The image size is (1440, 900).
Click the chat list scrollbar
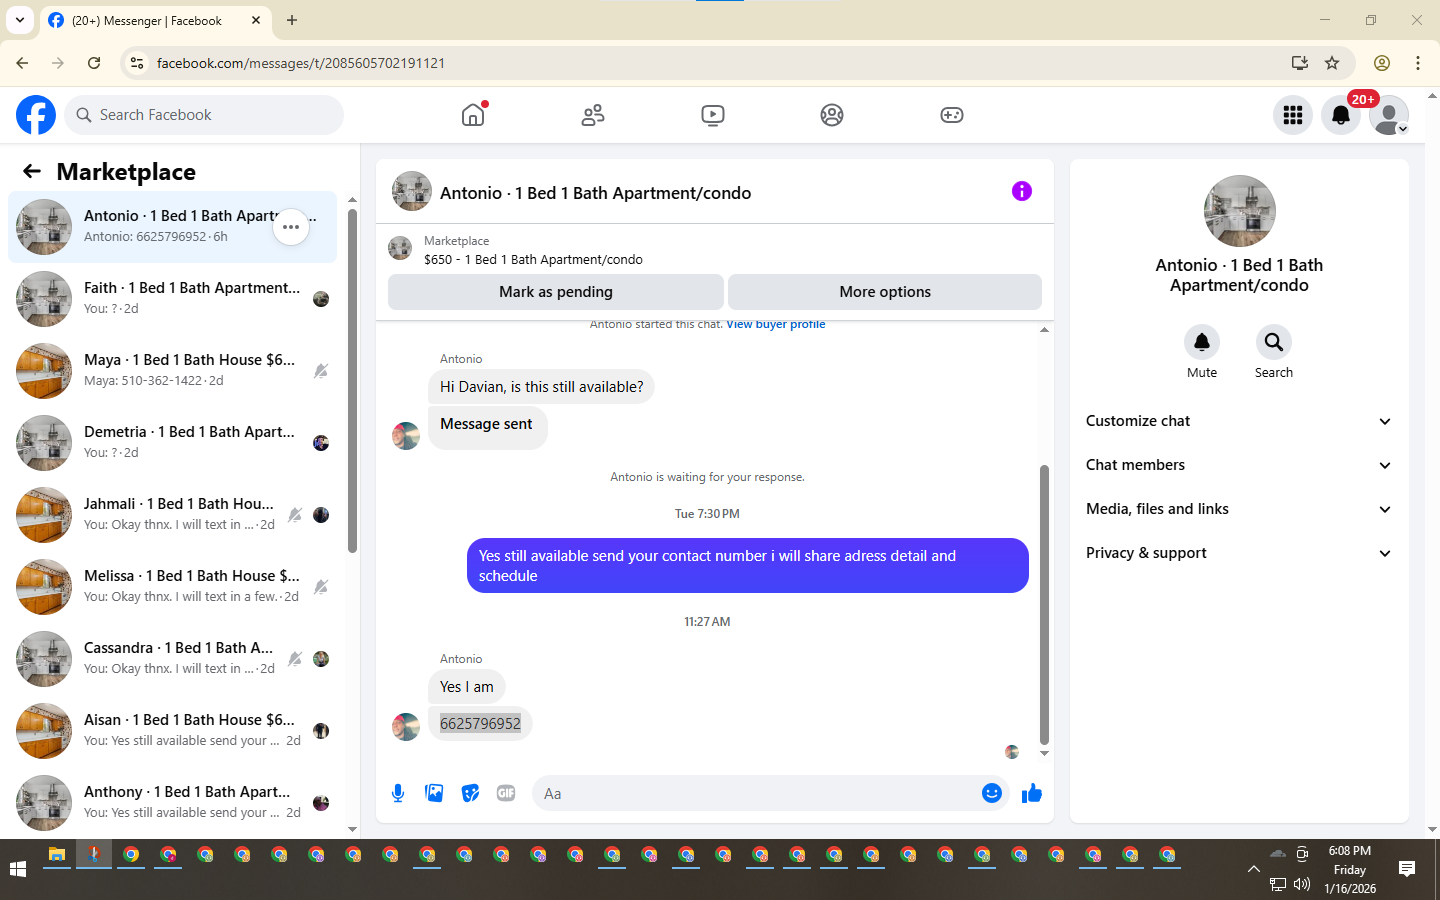[352, 380]
